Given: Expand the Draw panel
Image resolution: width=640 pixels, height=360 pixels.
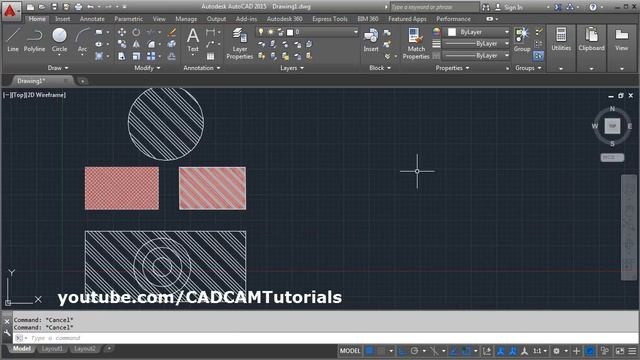Looking at the screenshot, I should (58, 68).
